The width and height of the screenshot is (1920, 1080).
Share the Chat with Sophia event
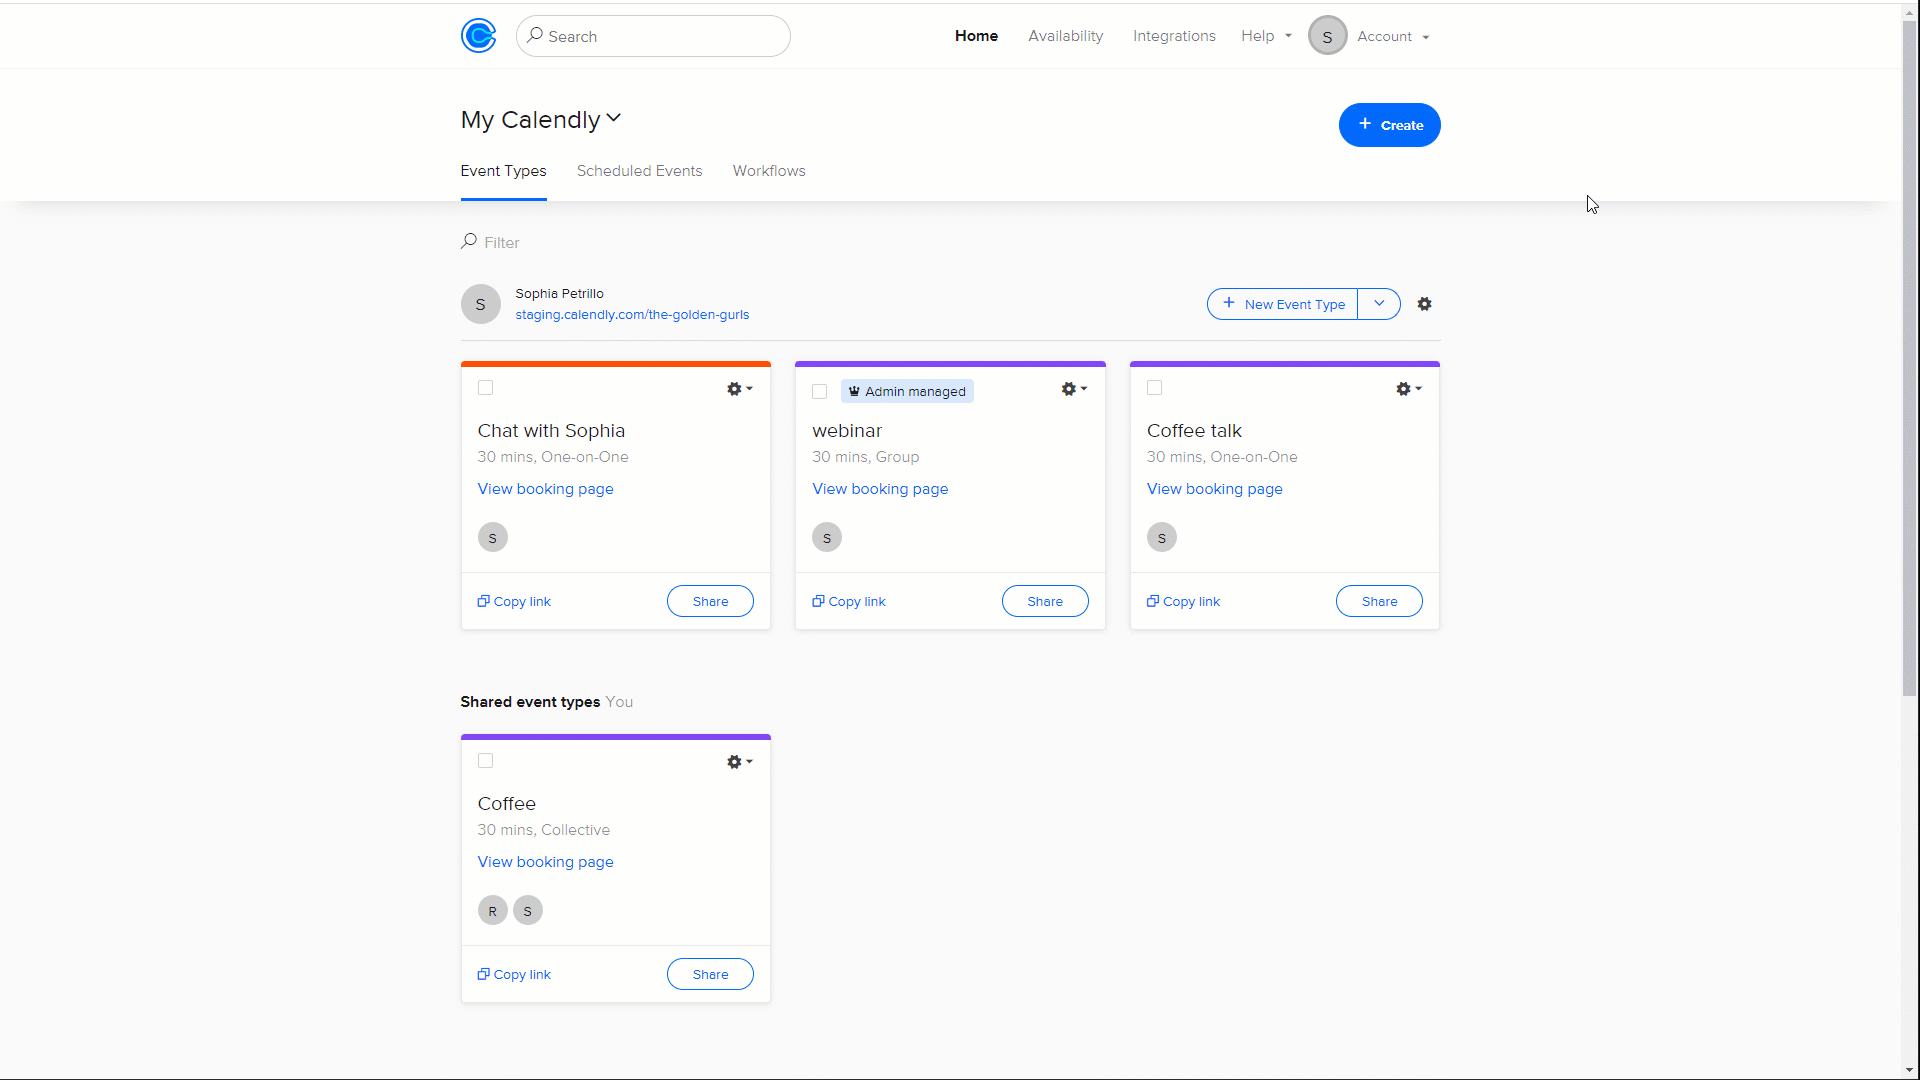[x=710, y=602]
